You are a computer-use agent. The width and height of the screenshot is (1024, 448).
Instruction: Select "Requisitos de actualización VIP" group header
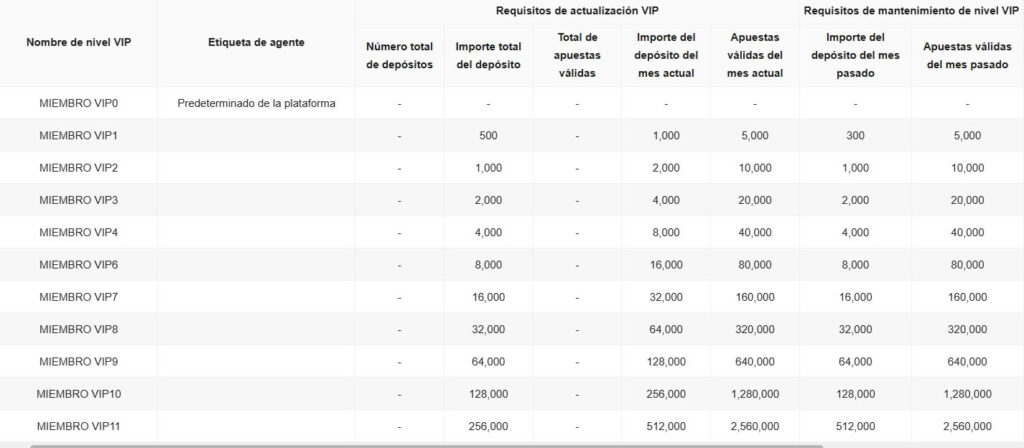(x=577, y=10)
